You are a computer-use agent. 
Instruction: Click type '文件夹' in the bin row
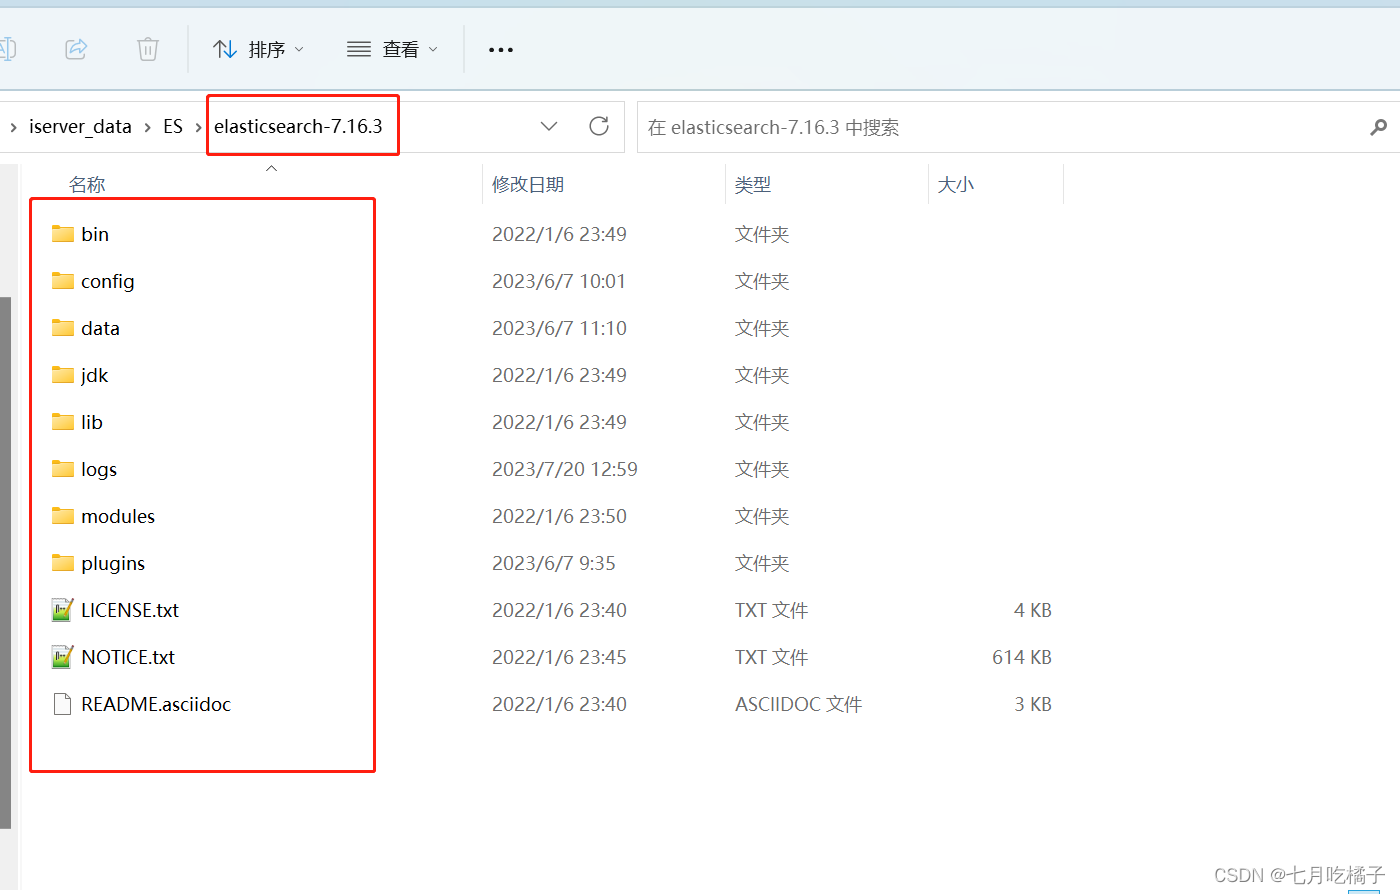tap(762, 234)
